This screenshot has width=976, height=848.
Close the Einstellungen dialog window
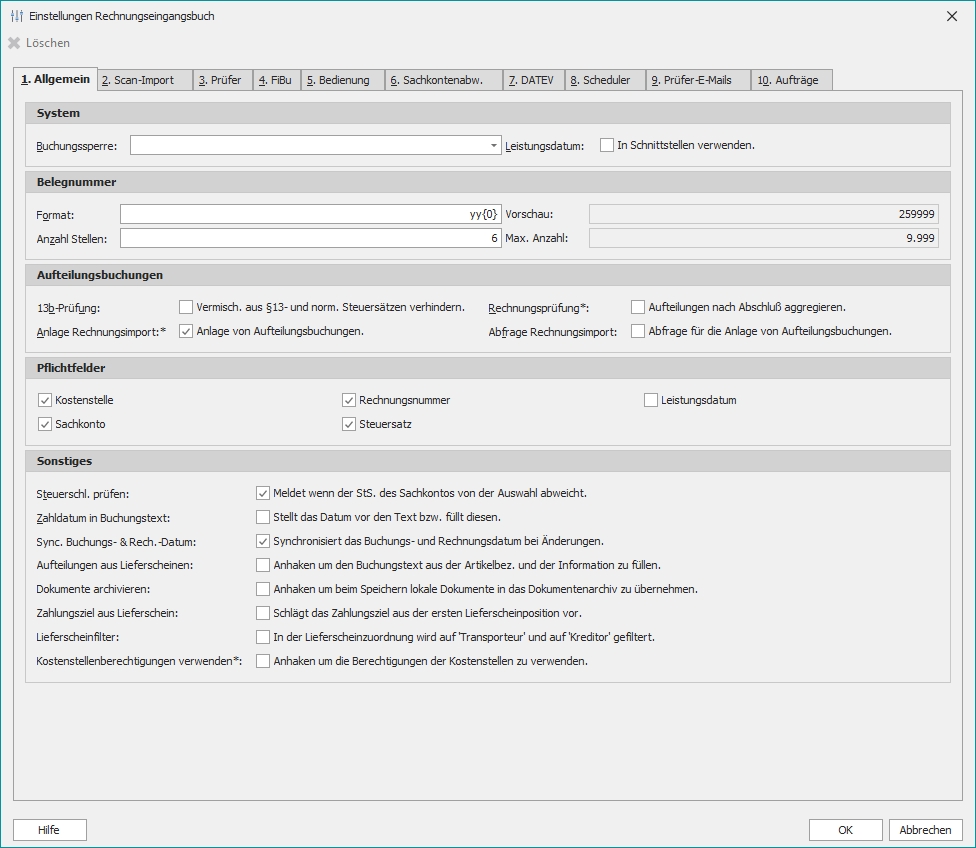point(951,16)
